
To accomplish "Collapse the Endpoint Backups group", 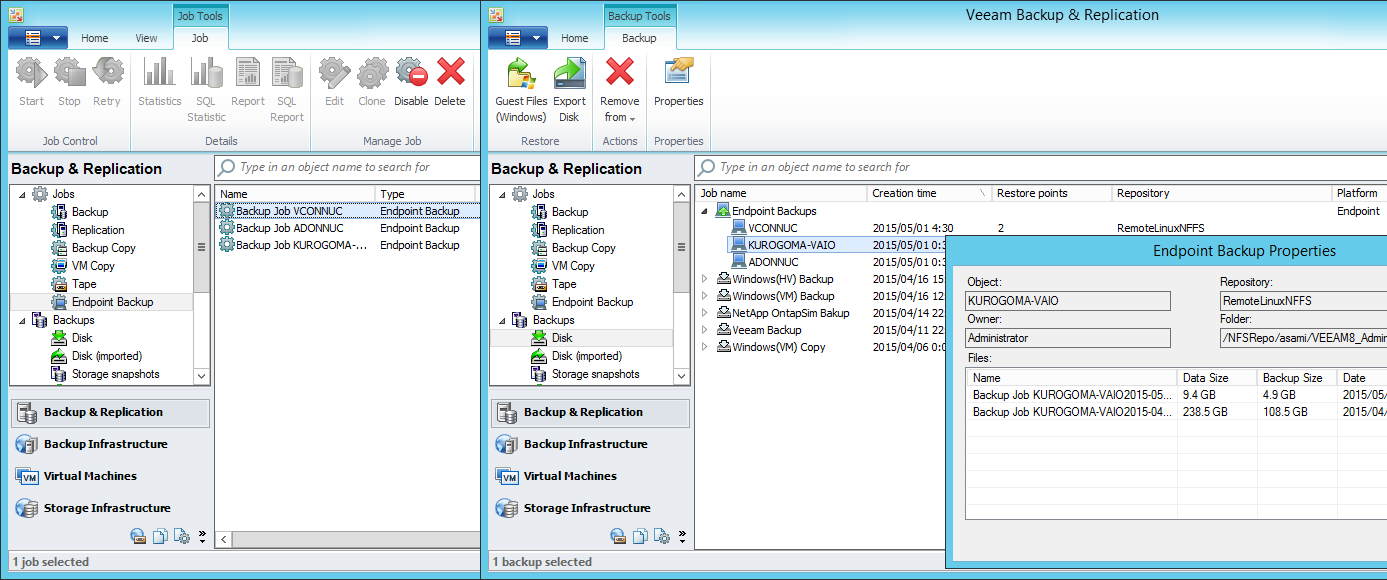I will 706,211.
